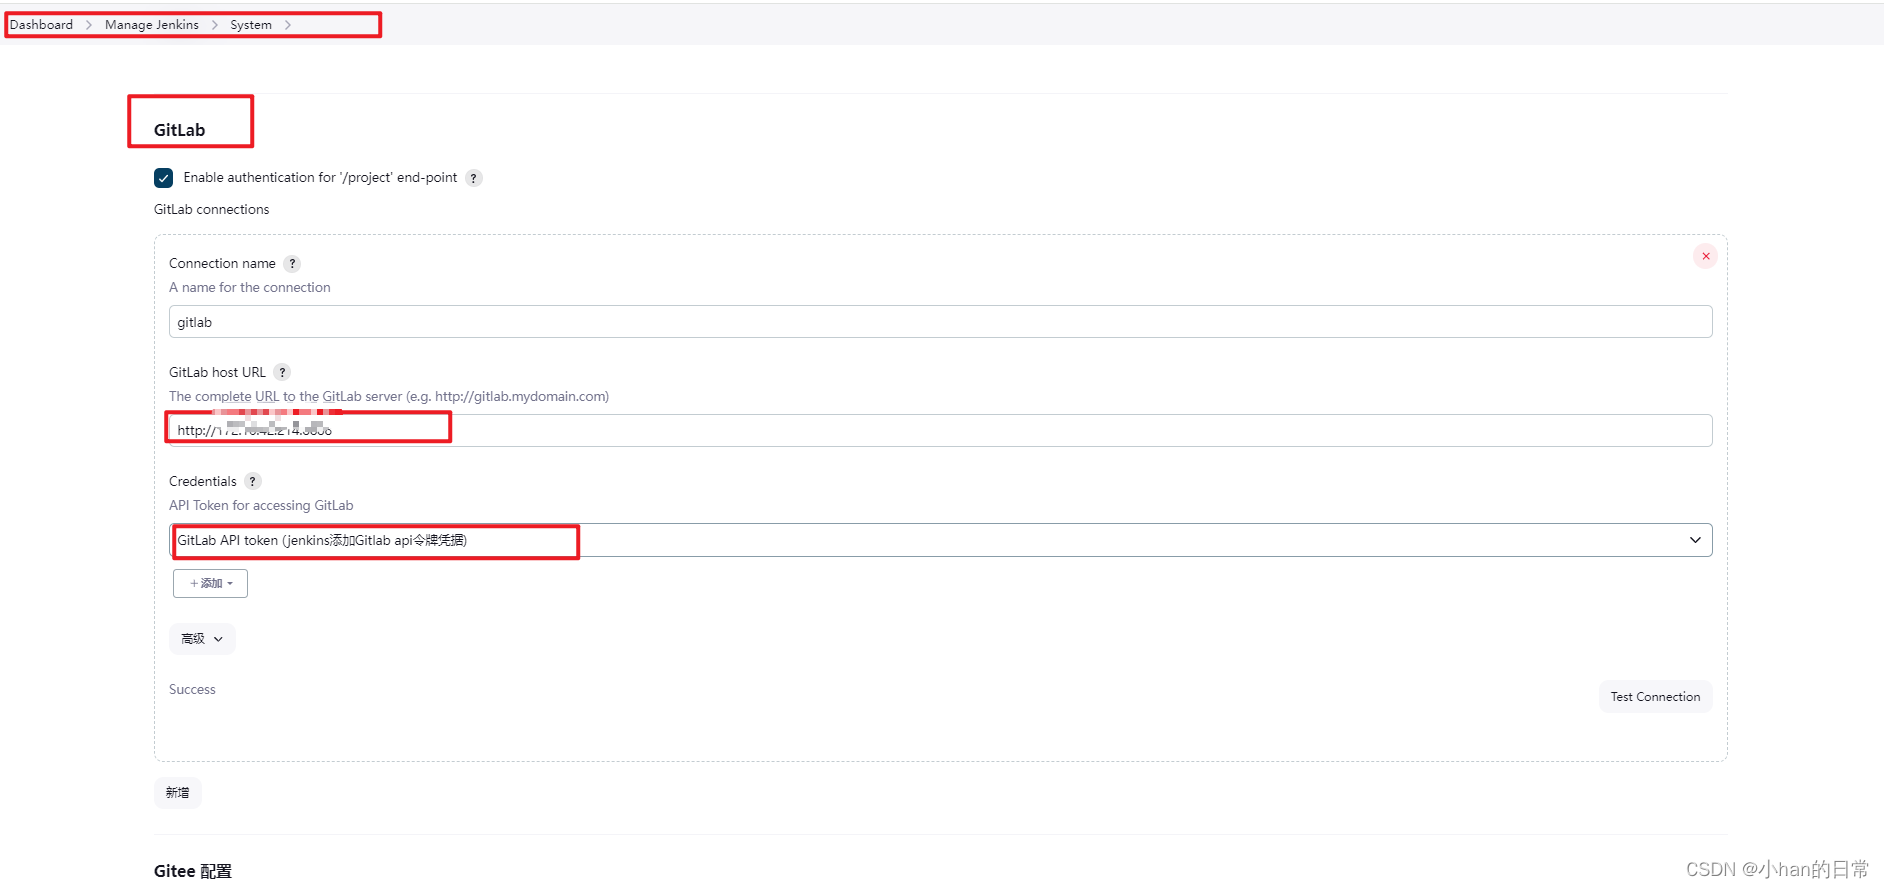Open the GitLab API token credentials dropdown
Screen dimensions: 1884x888
point(941,540)
